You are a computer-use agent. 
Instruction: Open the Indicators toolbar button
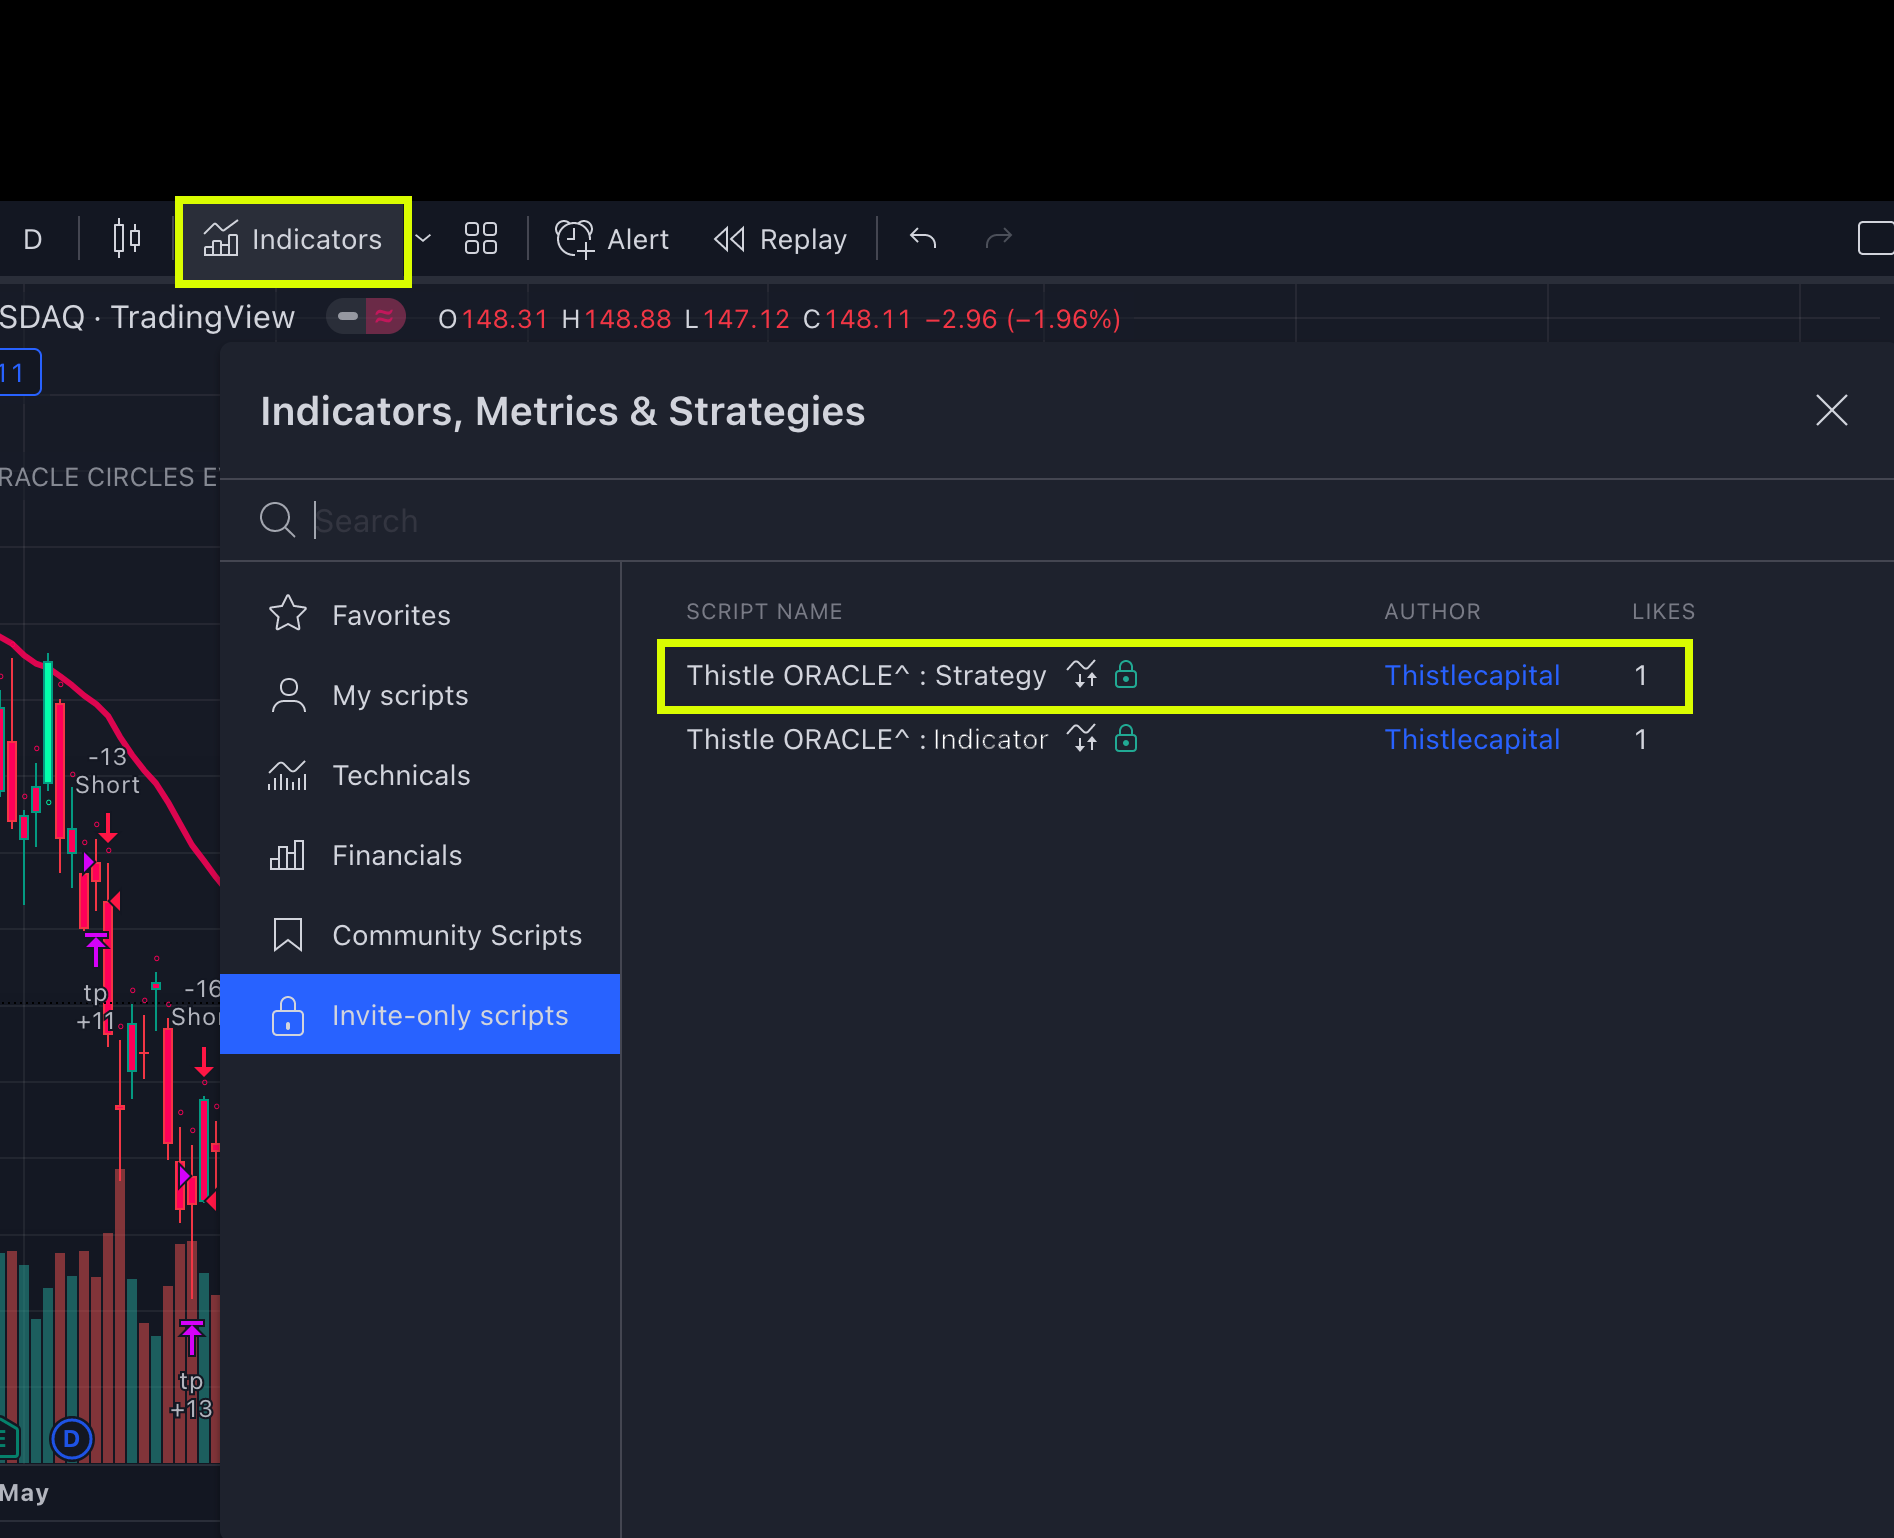(x=293, y=240)
